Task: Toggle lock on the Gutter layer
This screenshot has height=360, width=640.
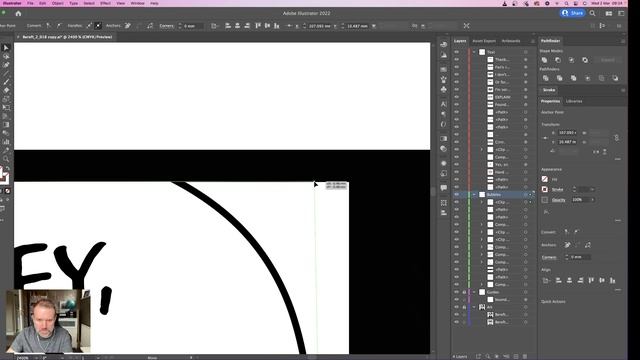Action: [464, 292]
